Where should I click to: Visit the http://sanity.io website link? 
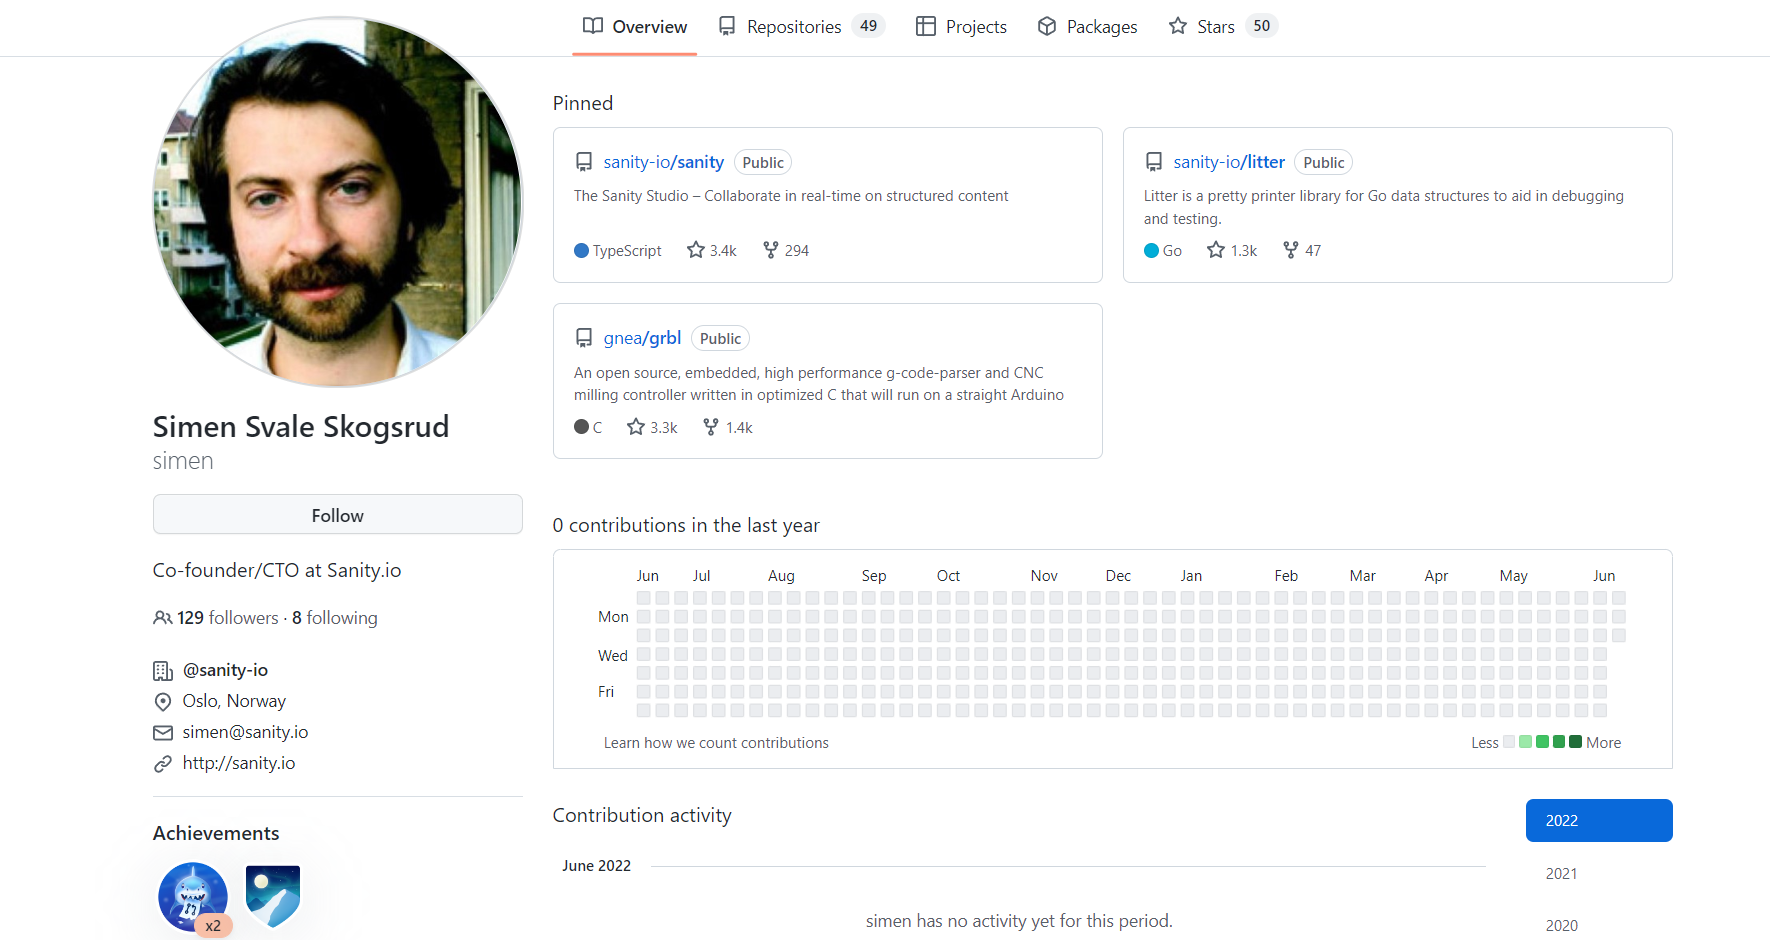point(239,763)
